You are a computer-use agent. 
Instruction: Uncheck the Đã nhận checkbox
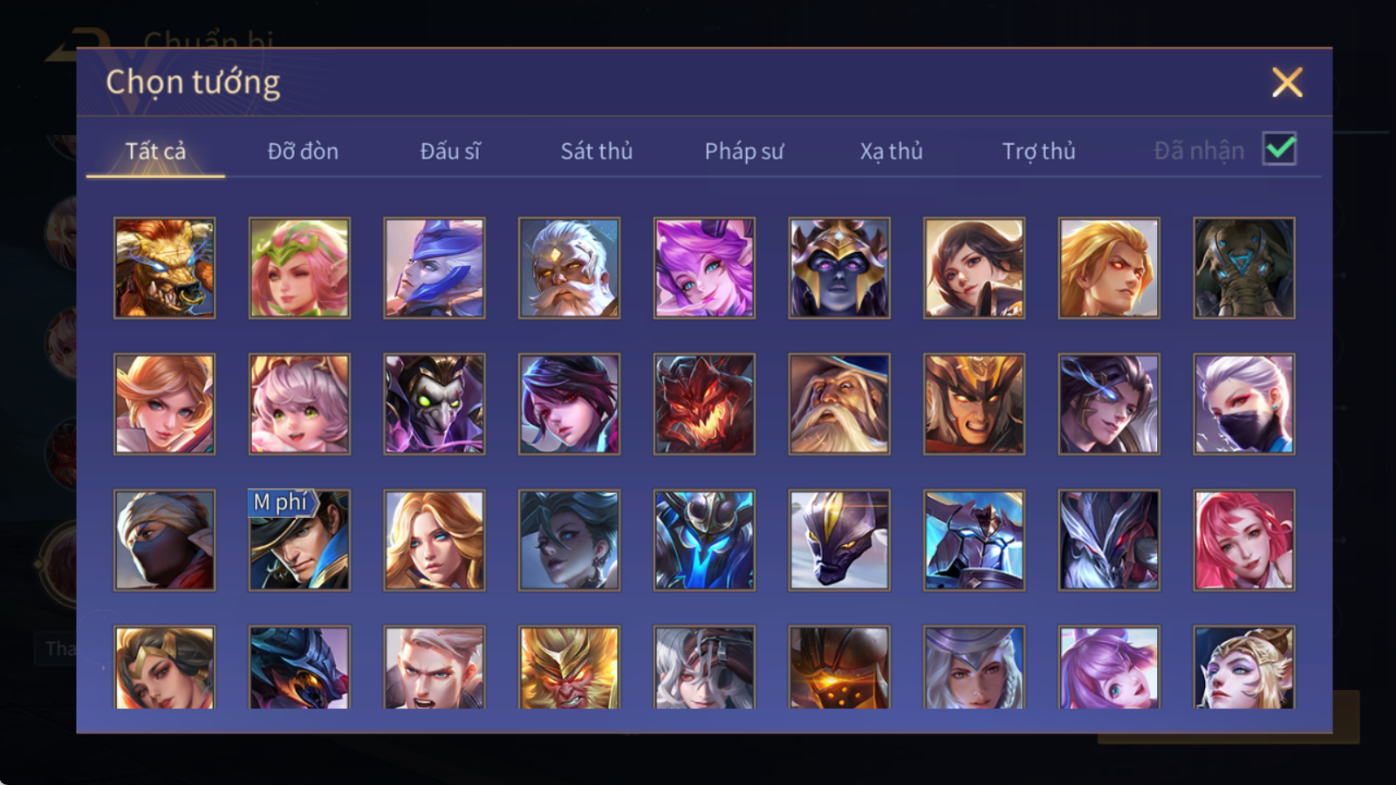(1279, 149)
